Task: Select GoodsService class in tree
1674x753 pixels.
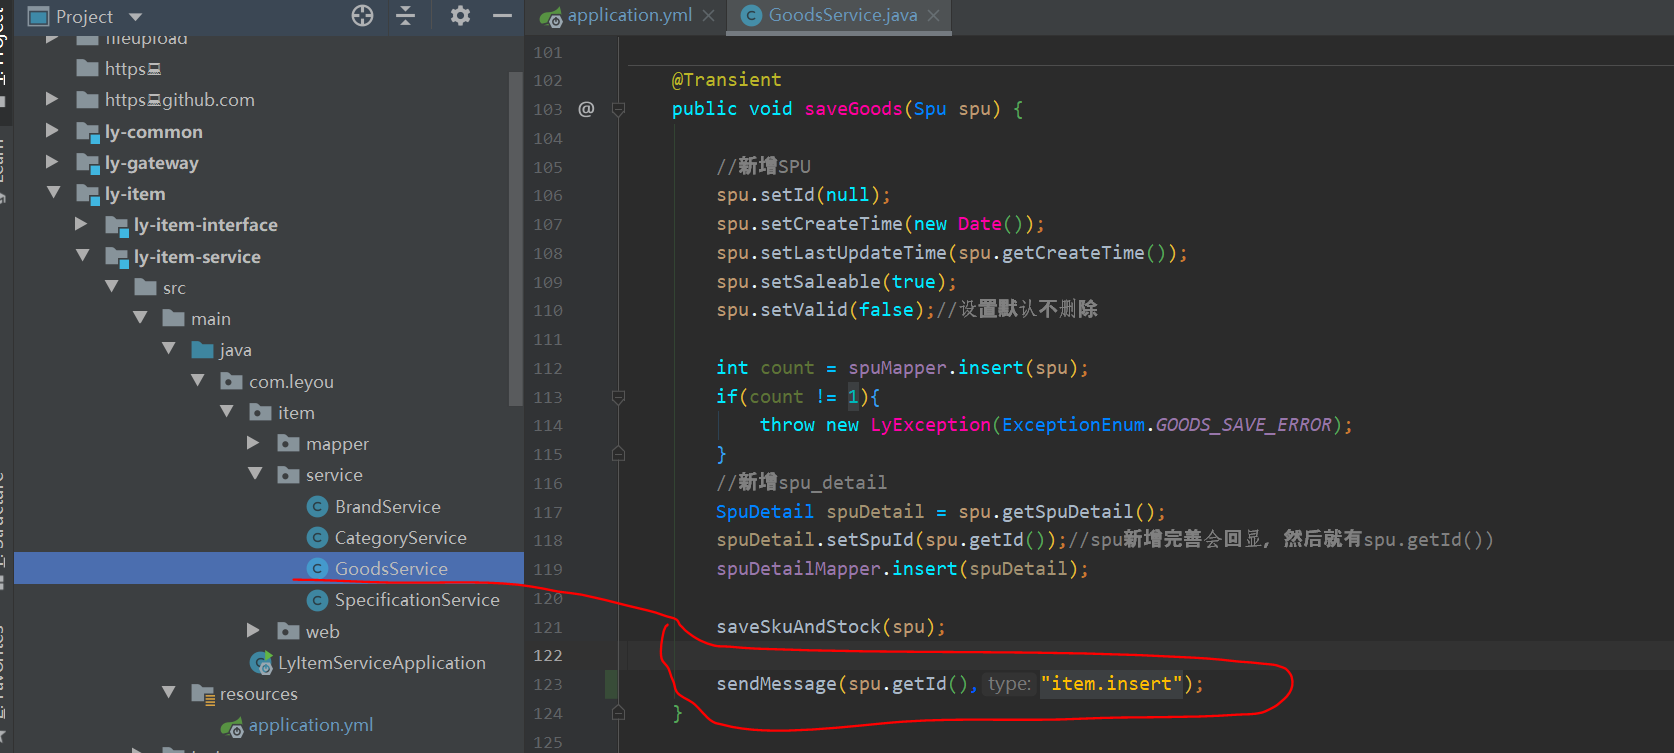Action: point(391,569)
